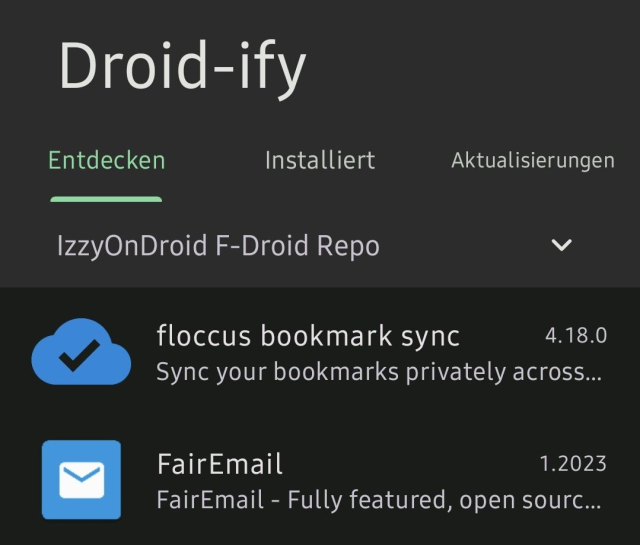Tap the Droid-ify header title
Viewport: 640px width, 545px height.
(182, 67)
